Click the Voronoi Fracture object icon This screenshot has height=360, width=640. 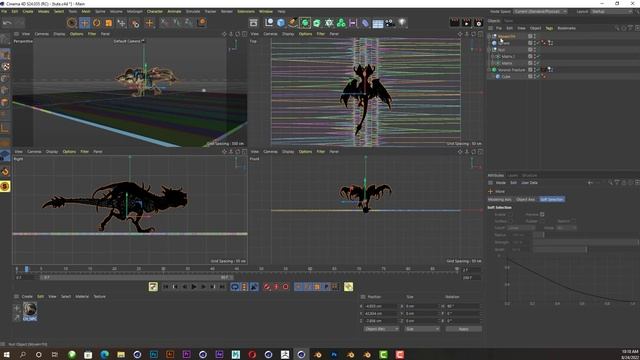(495, 70)
